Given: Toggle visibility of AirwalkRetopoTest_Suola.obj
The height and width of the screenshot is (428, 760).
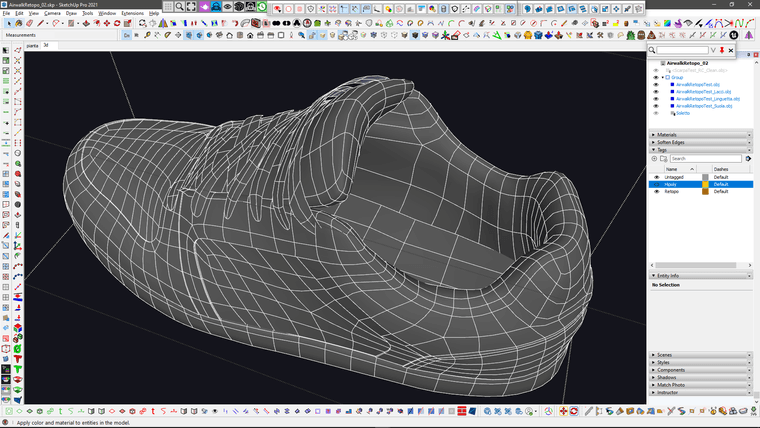Looking at the screenshot, I should (656, 105).
